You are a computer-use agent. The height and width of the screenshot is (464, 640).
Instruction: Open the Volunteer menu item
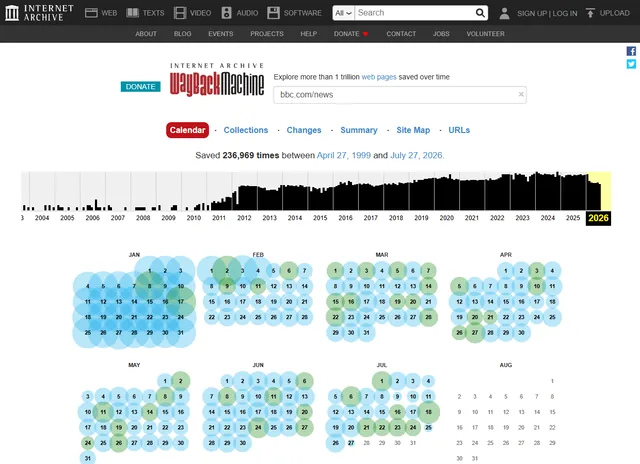click(x=485, y=34)
